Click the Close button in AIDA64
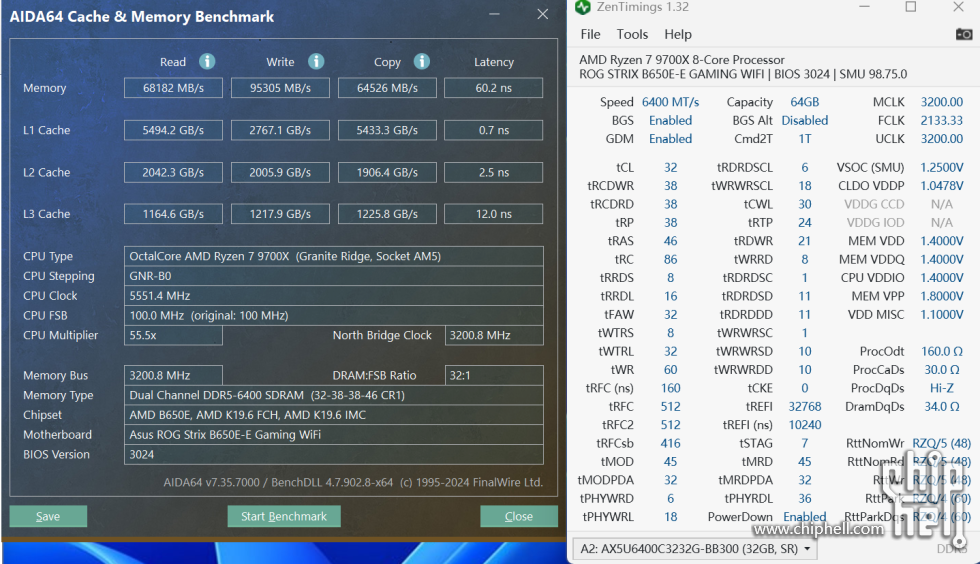Image resolution: width=980 pixels, height=564 pixels. [519, 516]
